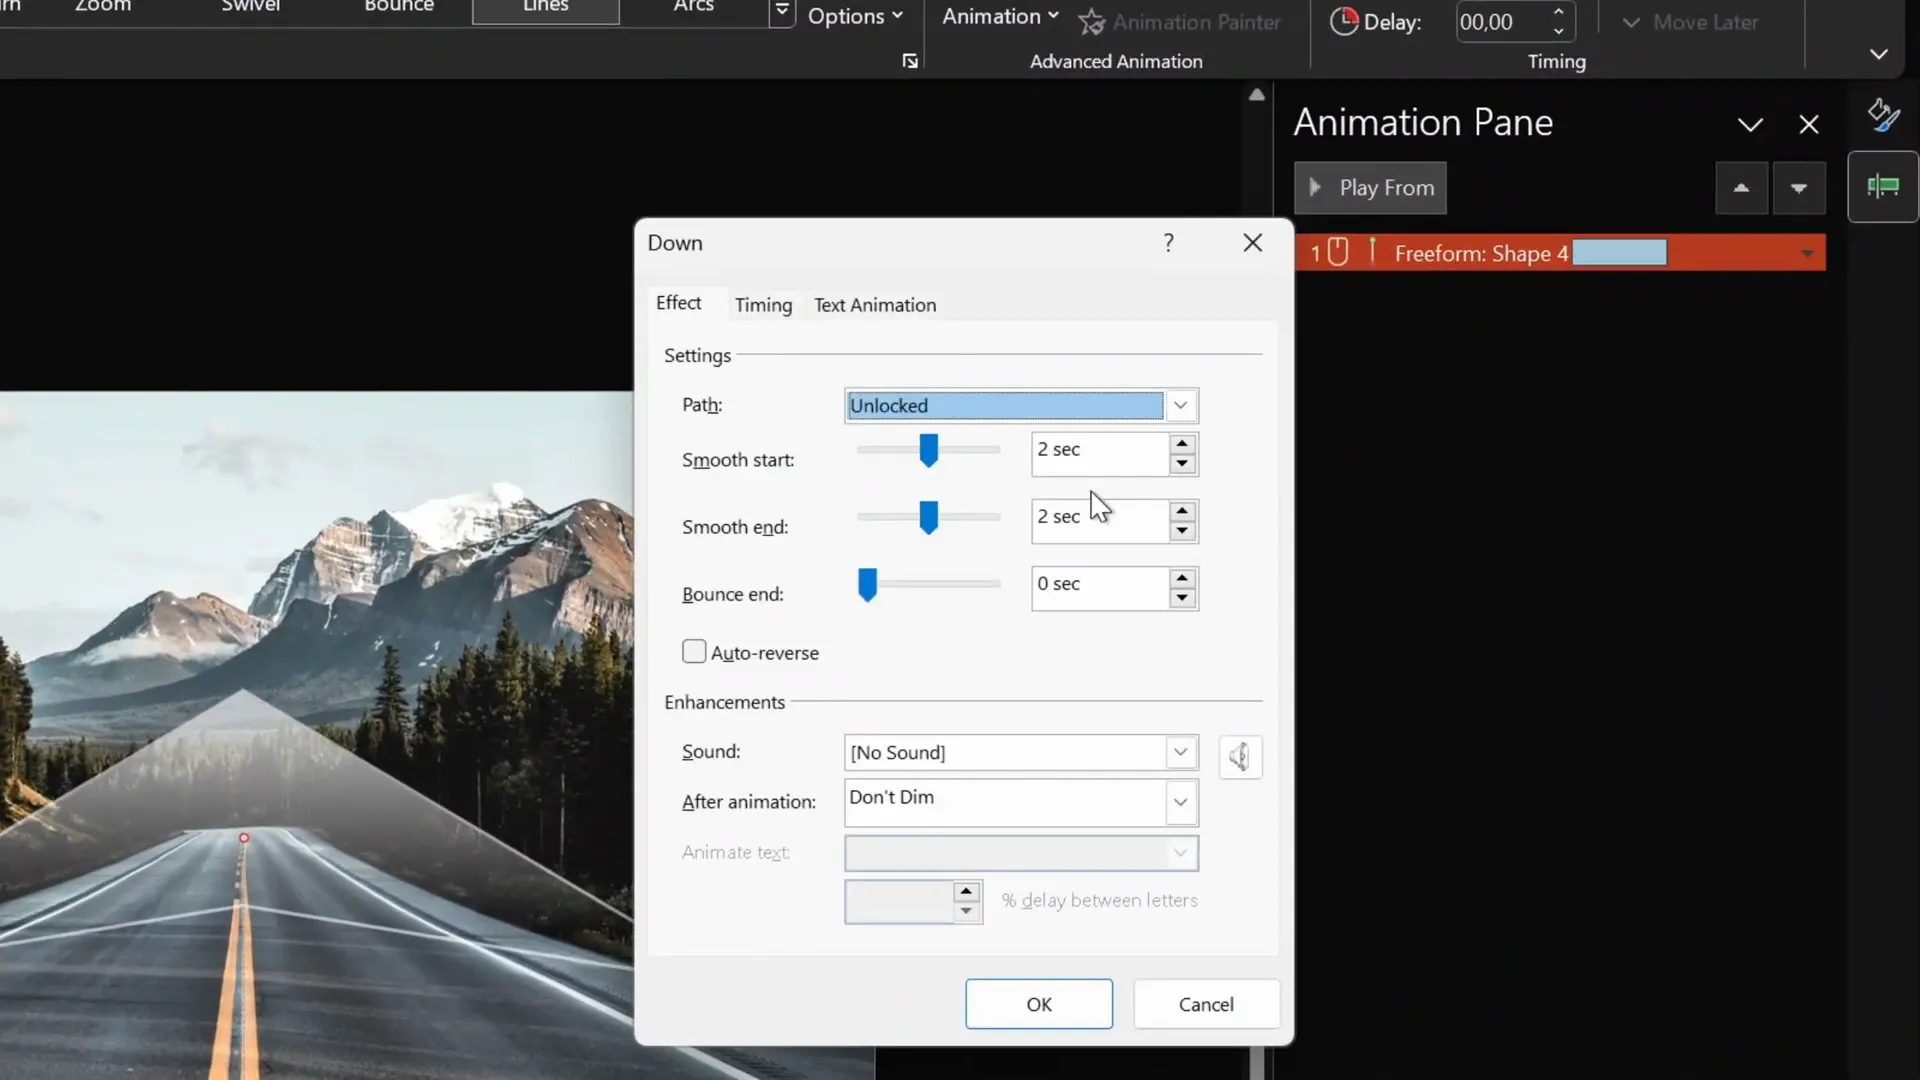Open the Designer pencil icon at top right
The image size is (1920, 1080).
pyautogui.click(x=1884, y=115)
